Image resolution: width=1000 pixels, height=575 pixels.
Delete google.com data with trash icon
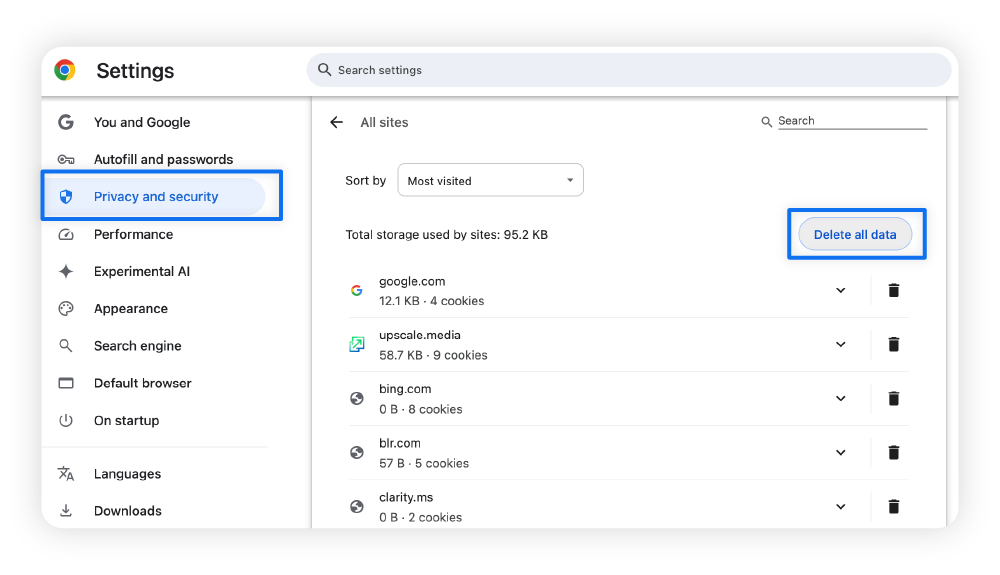[893, 291]
